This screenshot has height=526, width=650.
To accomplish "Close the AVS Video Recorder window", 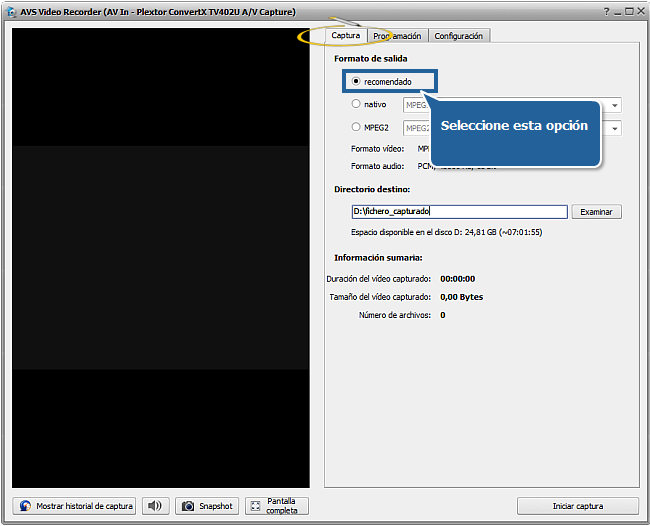I will 641,12.
